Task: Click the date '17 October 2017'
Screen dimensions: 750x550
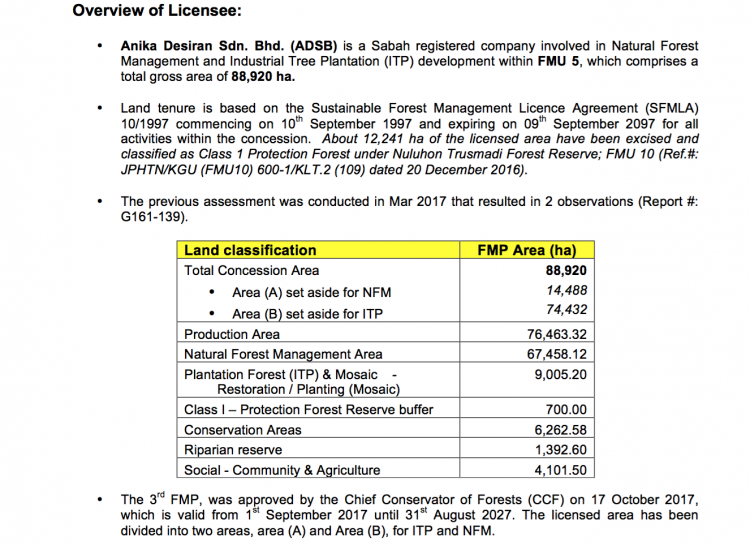Action: 642,499
